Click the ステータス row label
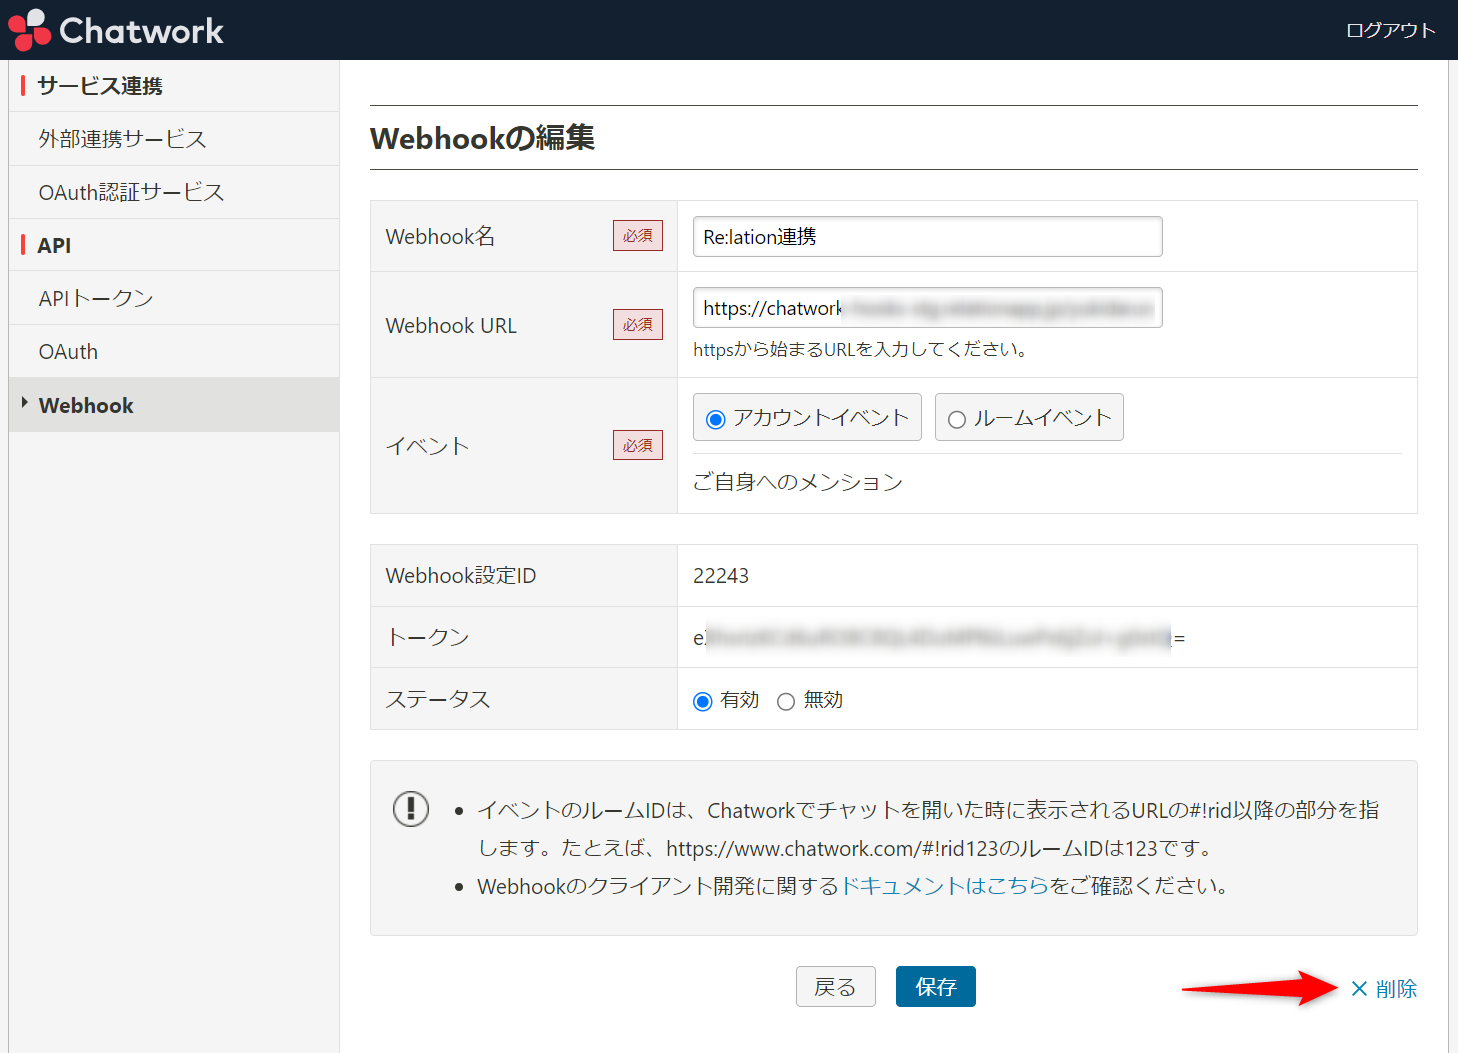The image size is (1458, 1053). [438, 699]
